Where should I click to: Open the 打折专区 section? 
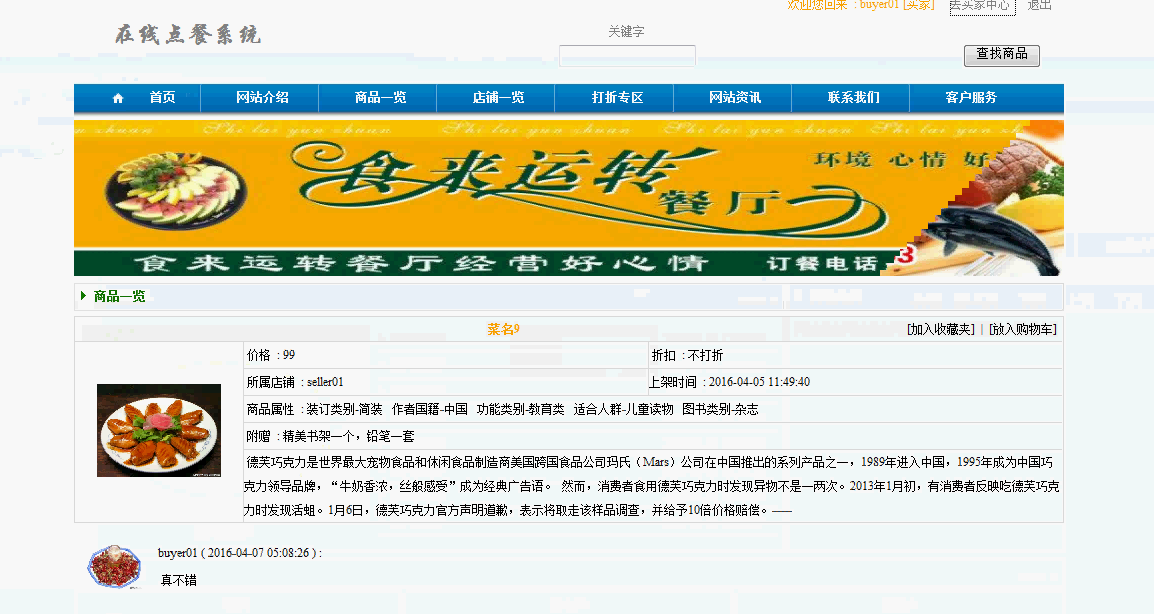(x=617, y=97)
